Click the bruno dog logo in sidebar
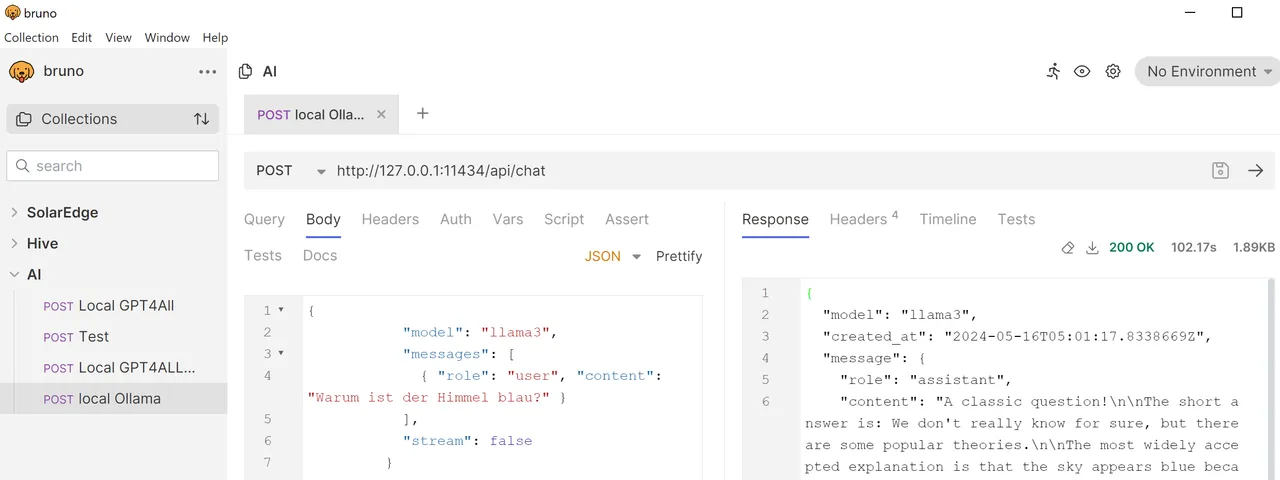 [x=22, y=72]
